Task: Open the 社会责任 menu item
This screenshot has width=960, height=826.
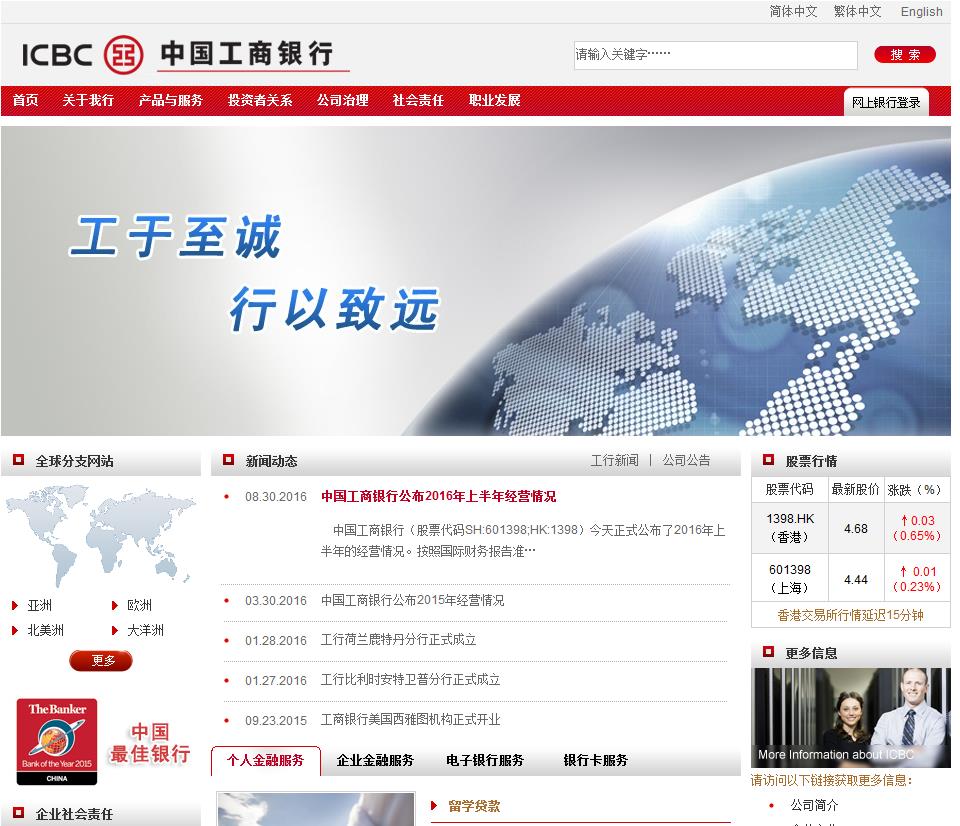Action: [x=418, y=100]
